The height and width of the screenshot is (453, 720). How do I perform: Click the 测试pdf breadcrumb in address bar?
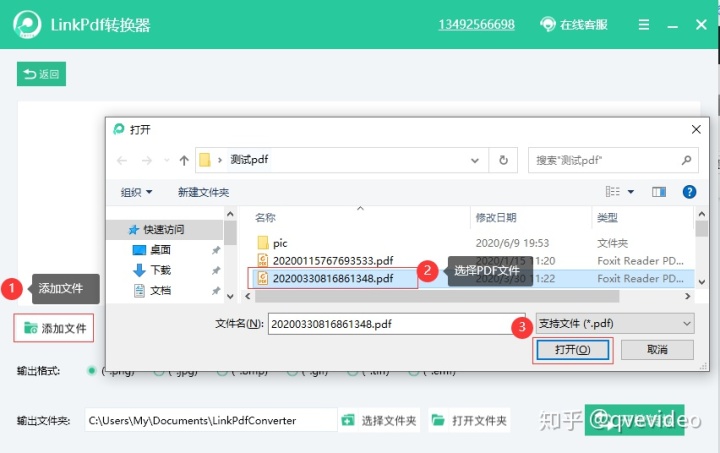click(249, 159)
